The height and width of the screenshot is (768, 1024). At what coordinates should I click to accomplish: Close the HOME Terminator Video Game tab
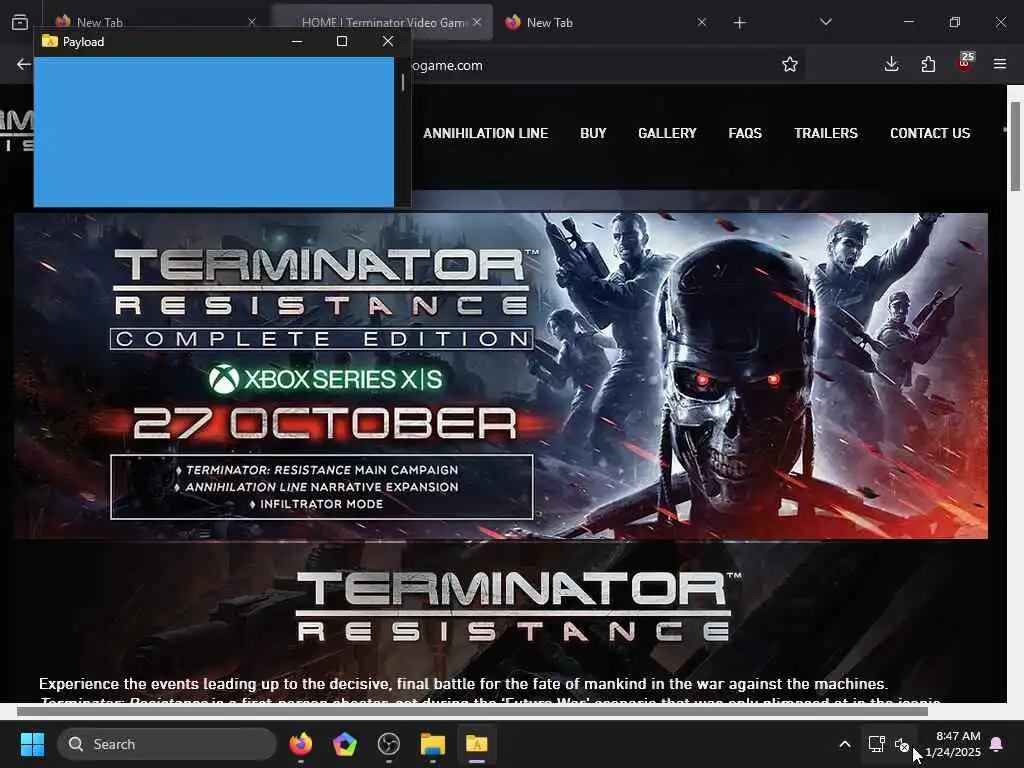(x=477, y=22)
